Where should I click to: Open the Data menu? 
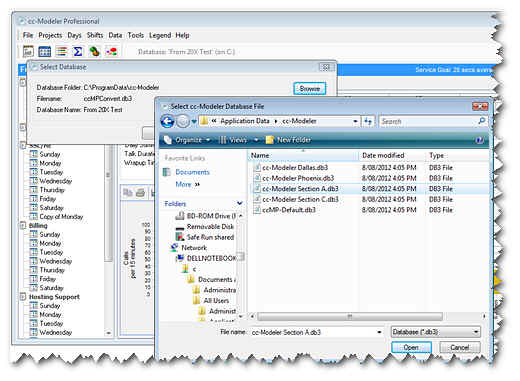[x=115, y=35]
